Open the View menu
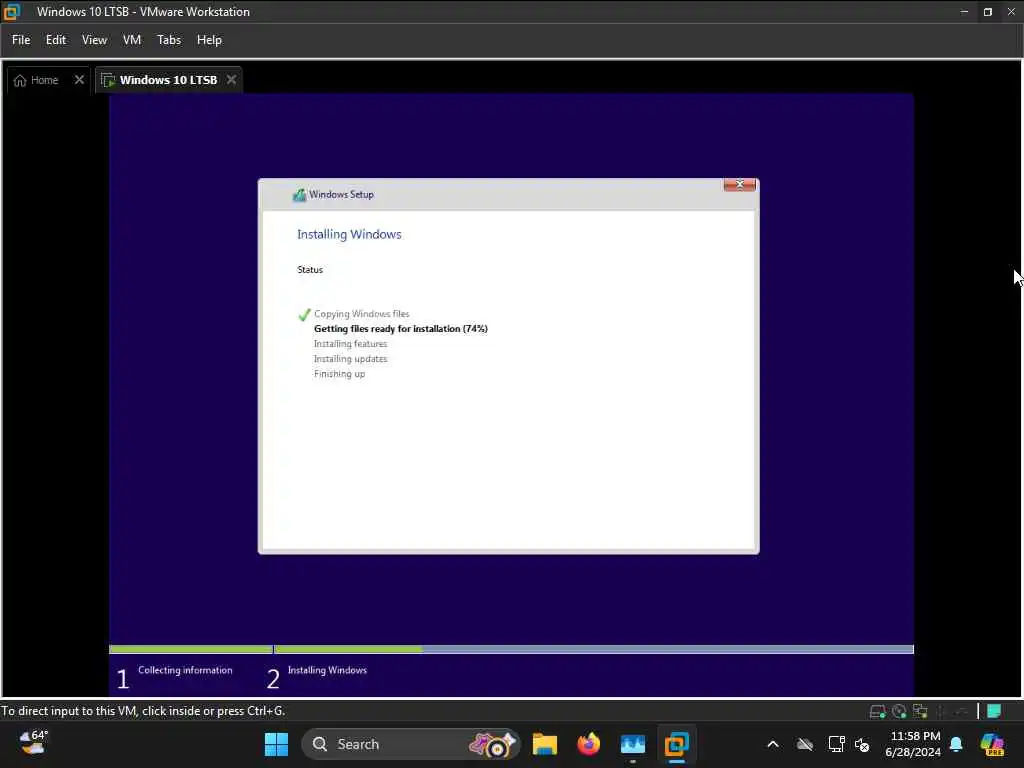 point(94,40)
